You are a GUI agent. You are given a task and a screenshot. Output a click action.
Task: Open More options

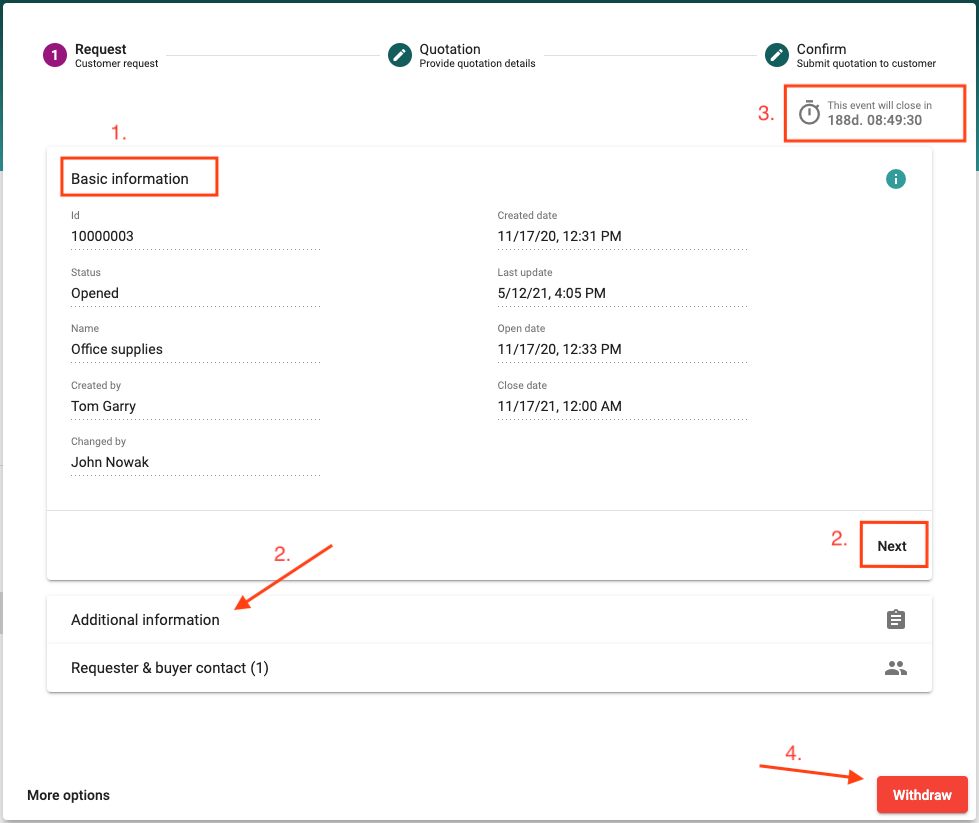pos(68,795)
